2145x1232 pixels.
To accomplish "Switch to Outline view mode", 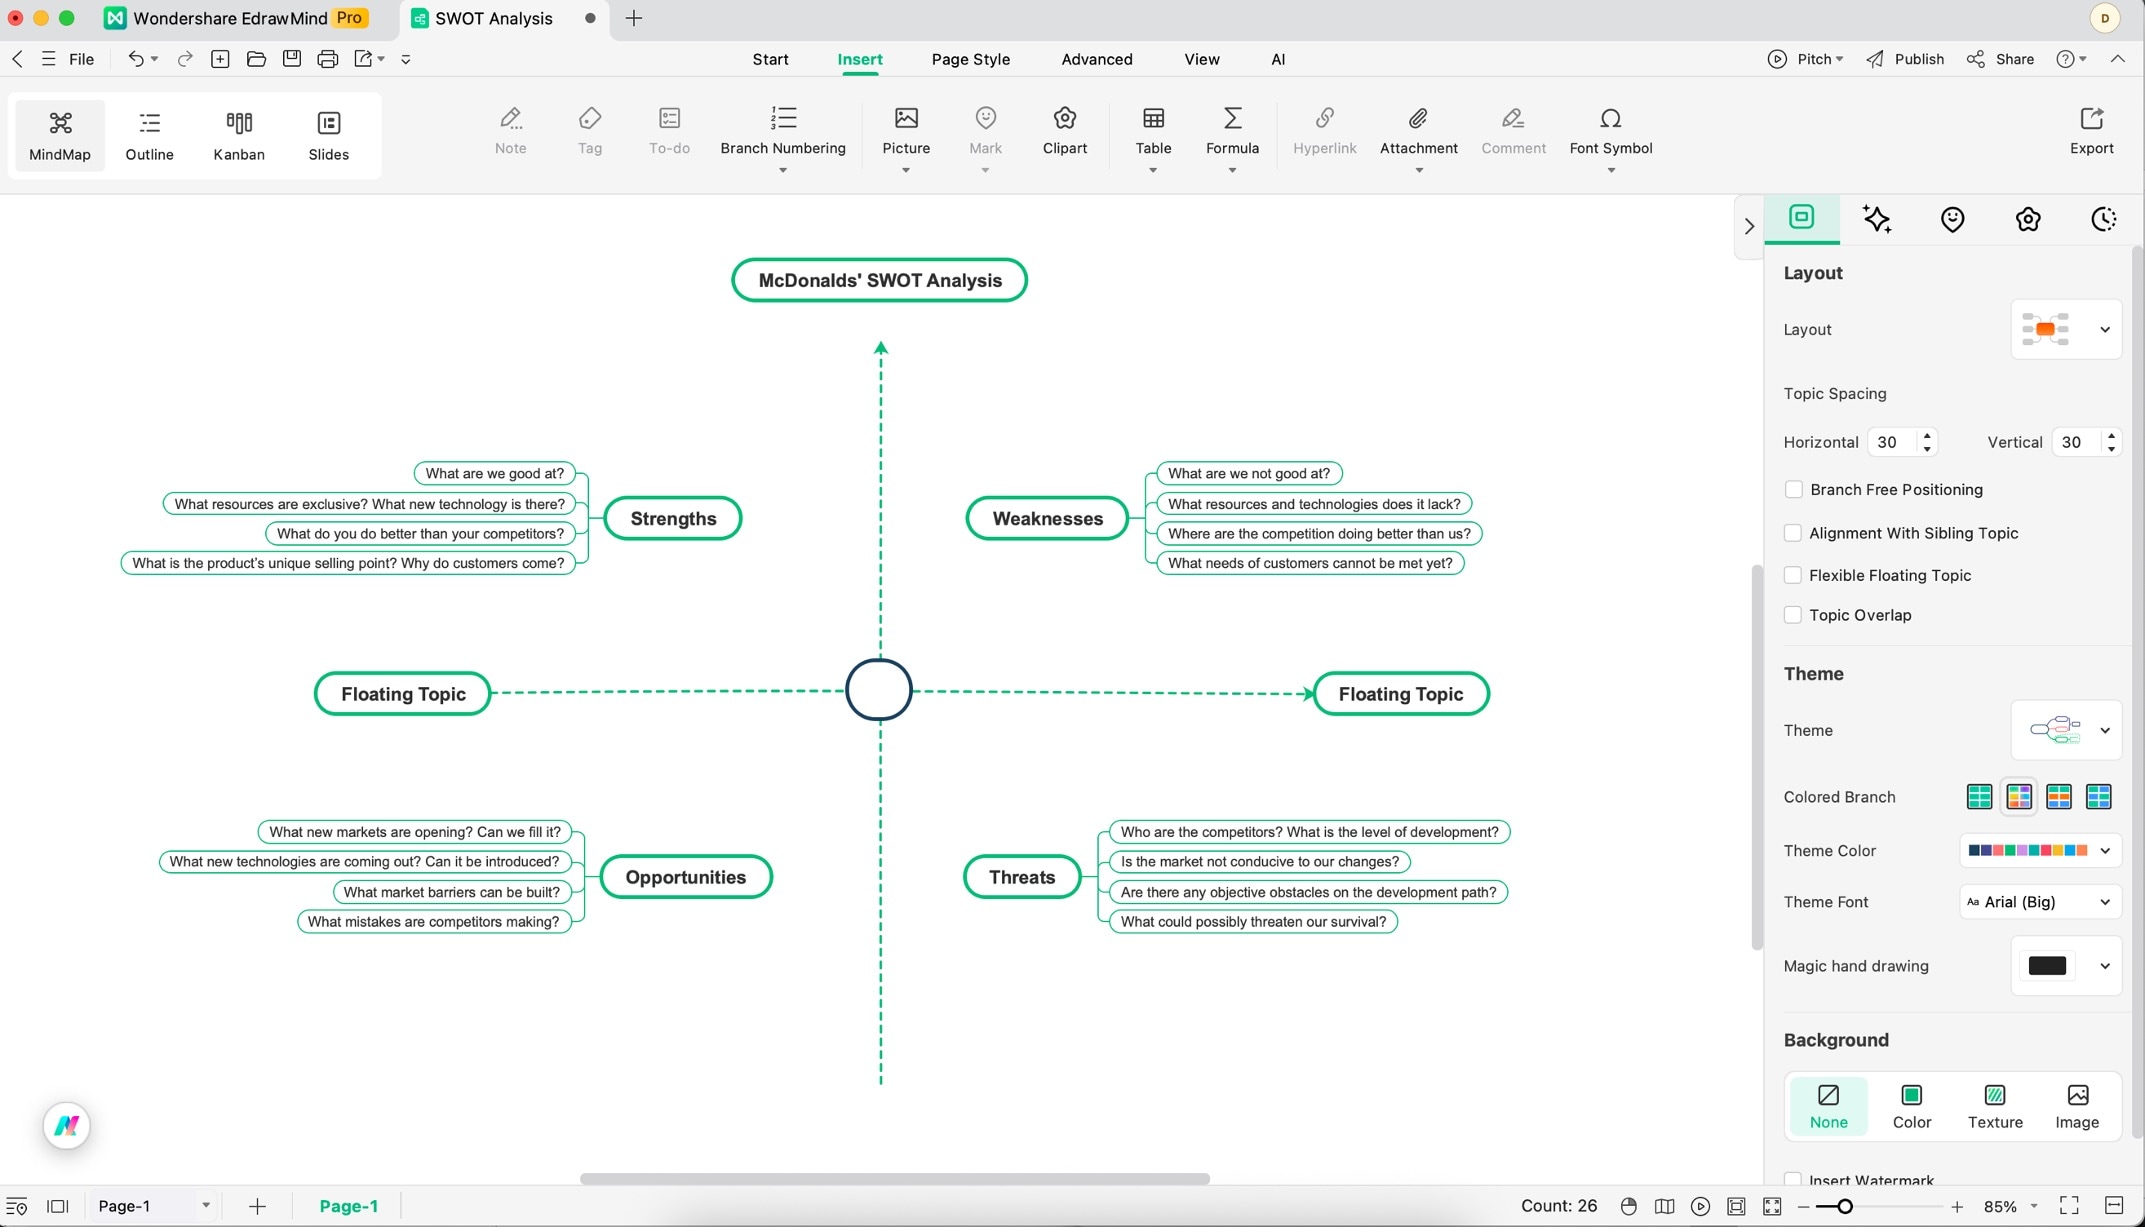I will 149,135.
